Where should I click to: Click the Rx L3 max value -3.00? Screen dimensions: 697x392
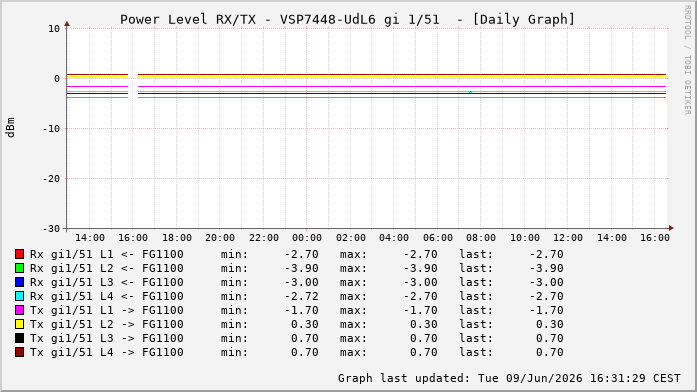pyautogui.click(x=421, y=282)
